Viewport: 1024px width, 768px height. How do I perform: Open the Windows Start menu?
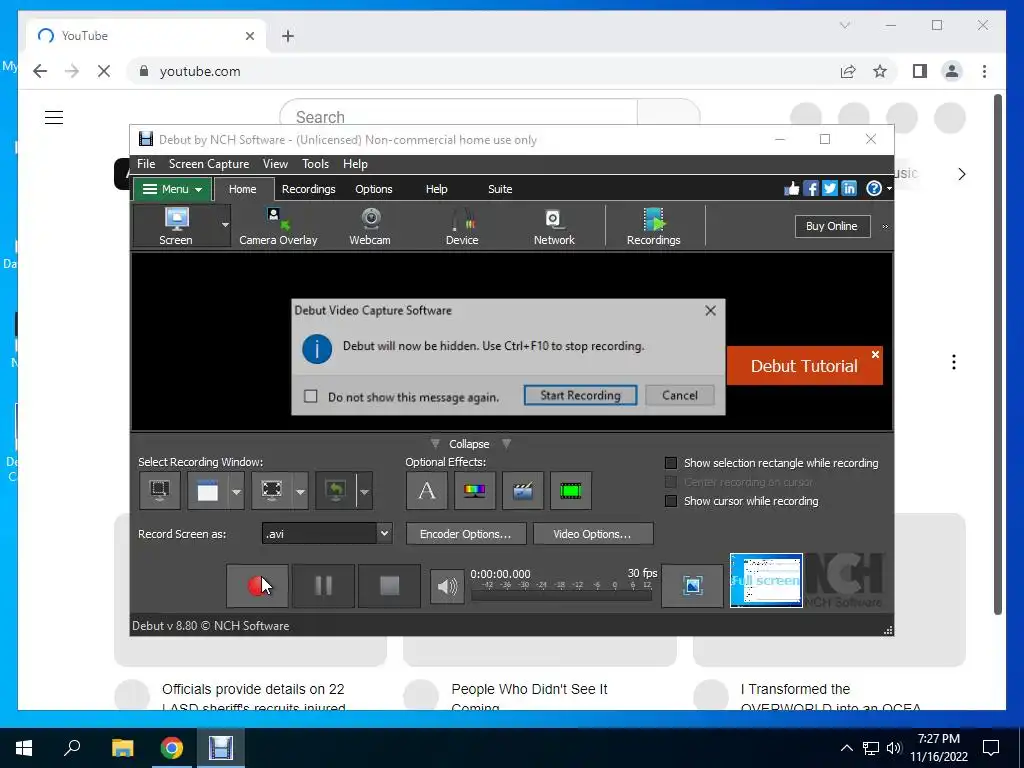[24, 748]
